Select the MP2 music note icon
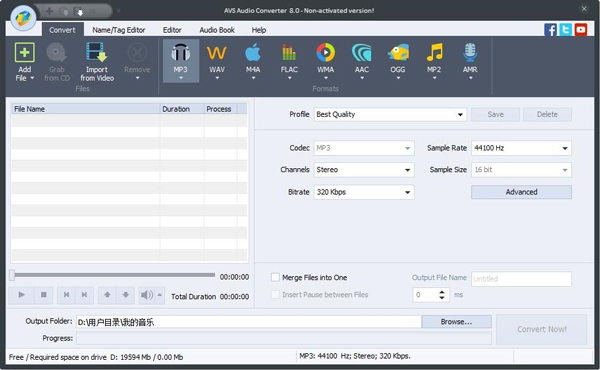Screen dimensions: 600x370 434,52
